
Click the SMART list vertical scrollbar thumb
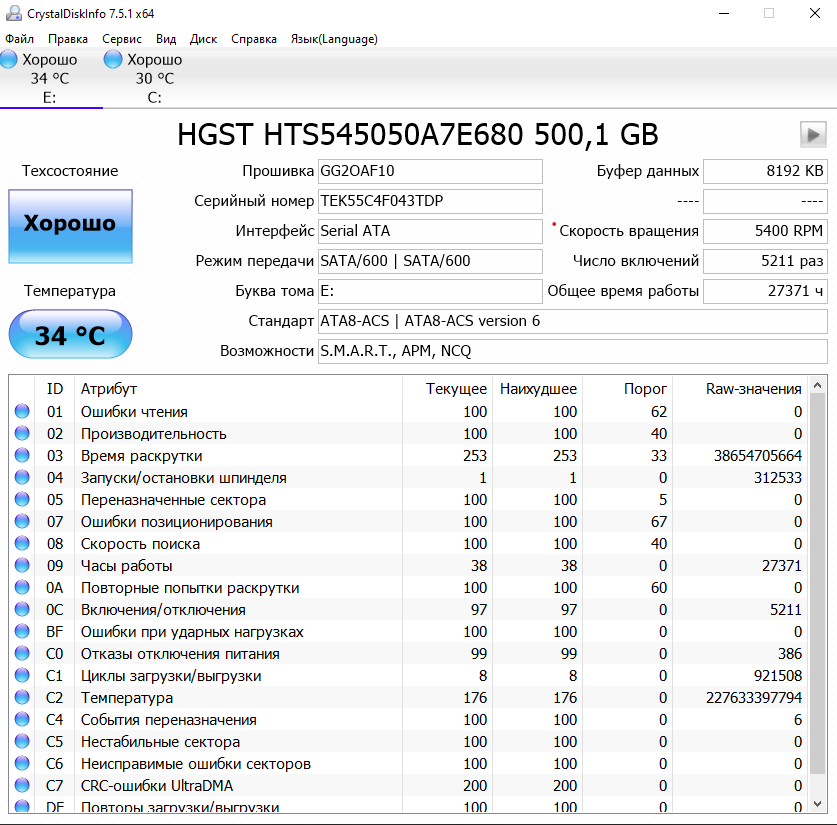817,584
